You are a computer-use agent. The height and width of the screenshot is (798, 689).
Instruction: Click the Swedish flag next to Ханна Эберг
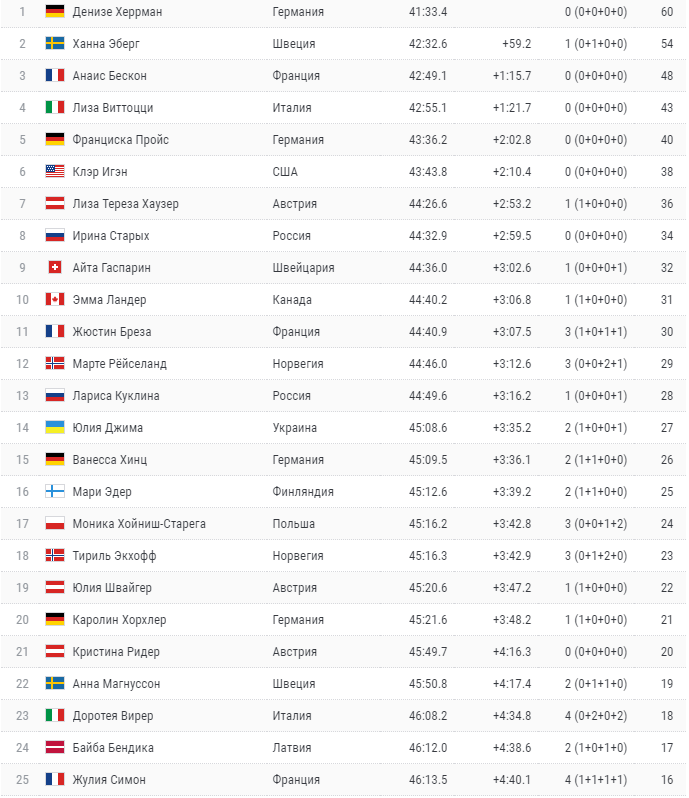[55, 44]
